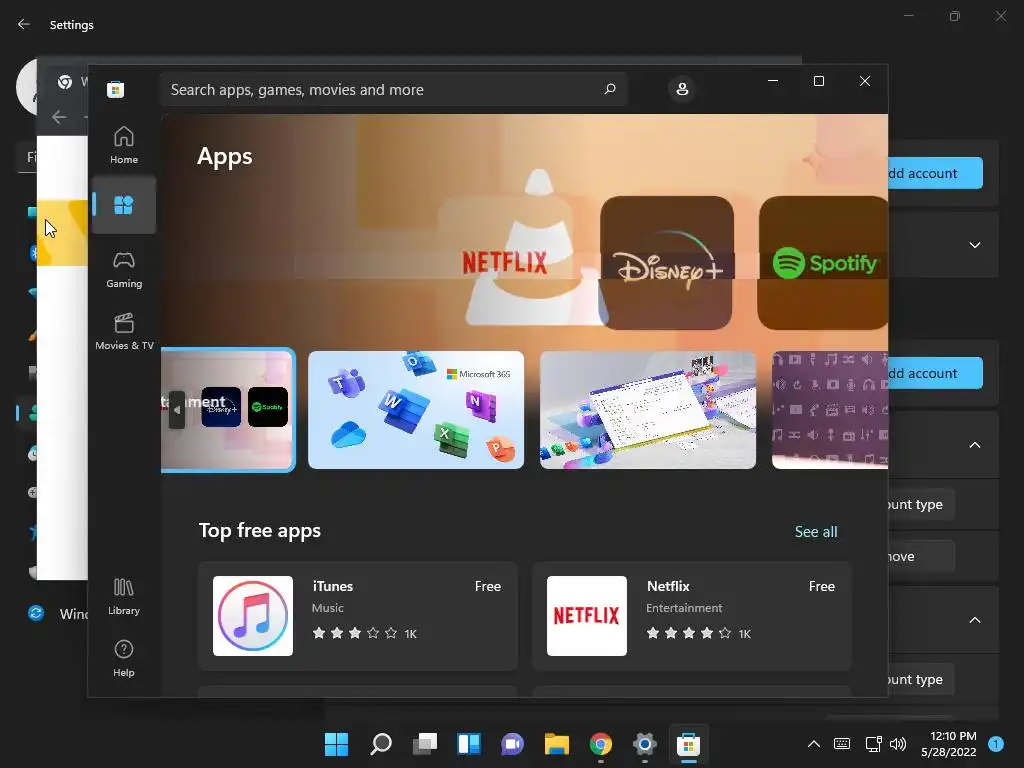Select the Microsoft 365 carousel card
Viewport: 1024px width, 768px height.
[x=416, y=409]
